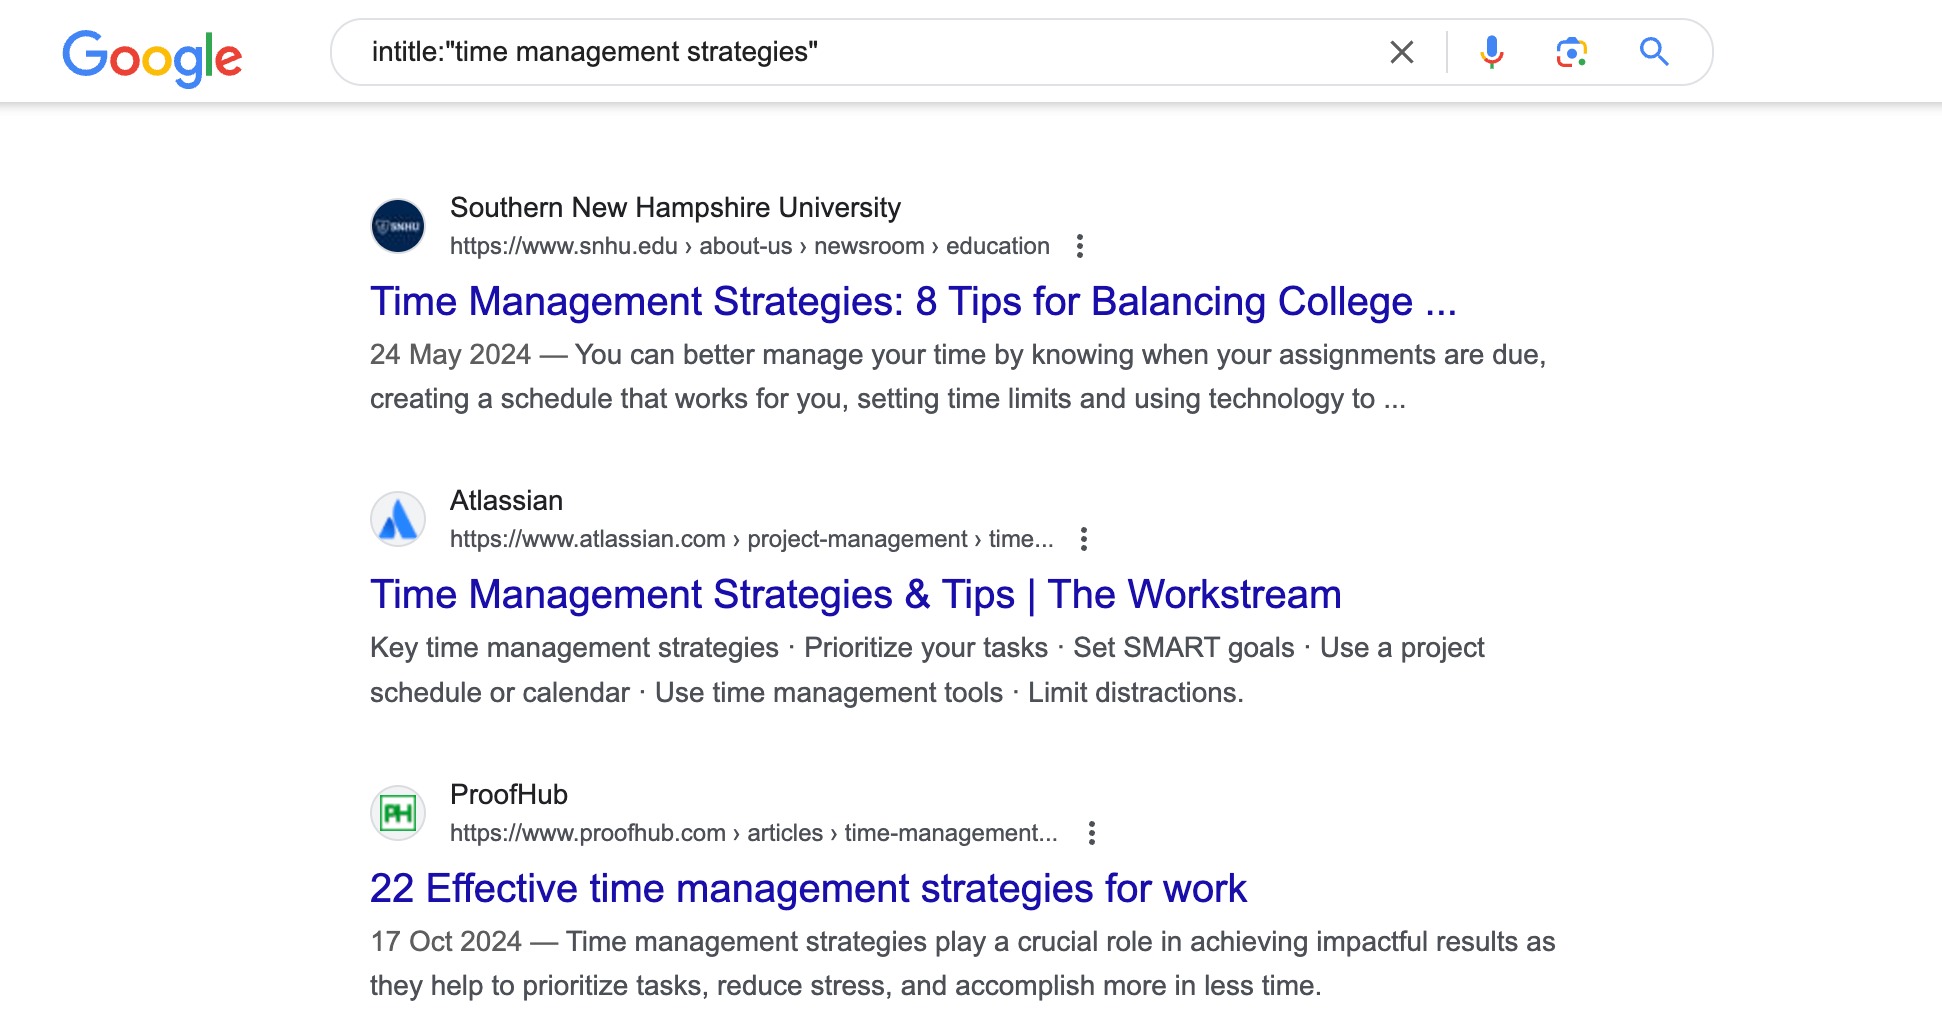Click the Atlassian logo favicon
1942x1036 pixels.
click(398, 519)
